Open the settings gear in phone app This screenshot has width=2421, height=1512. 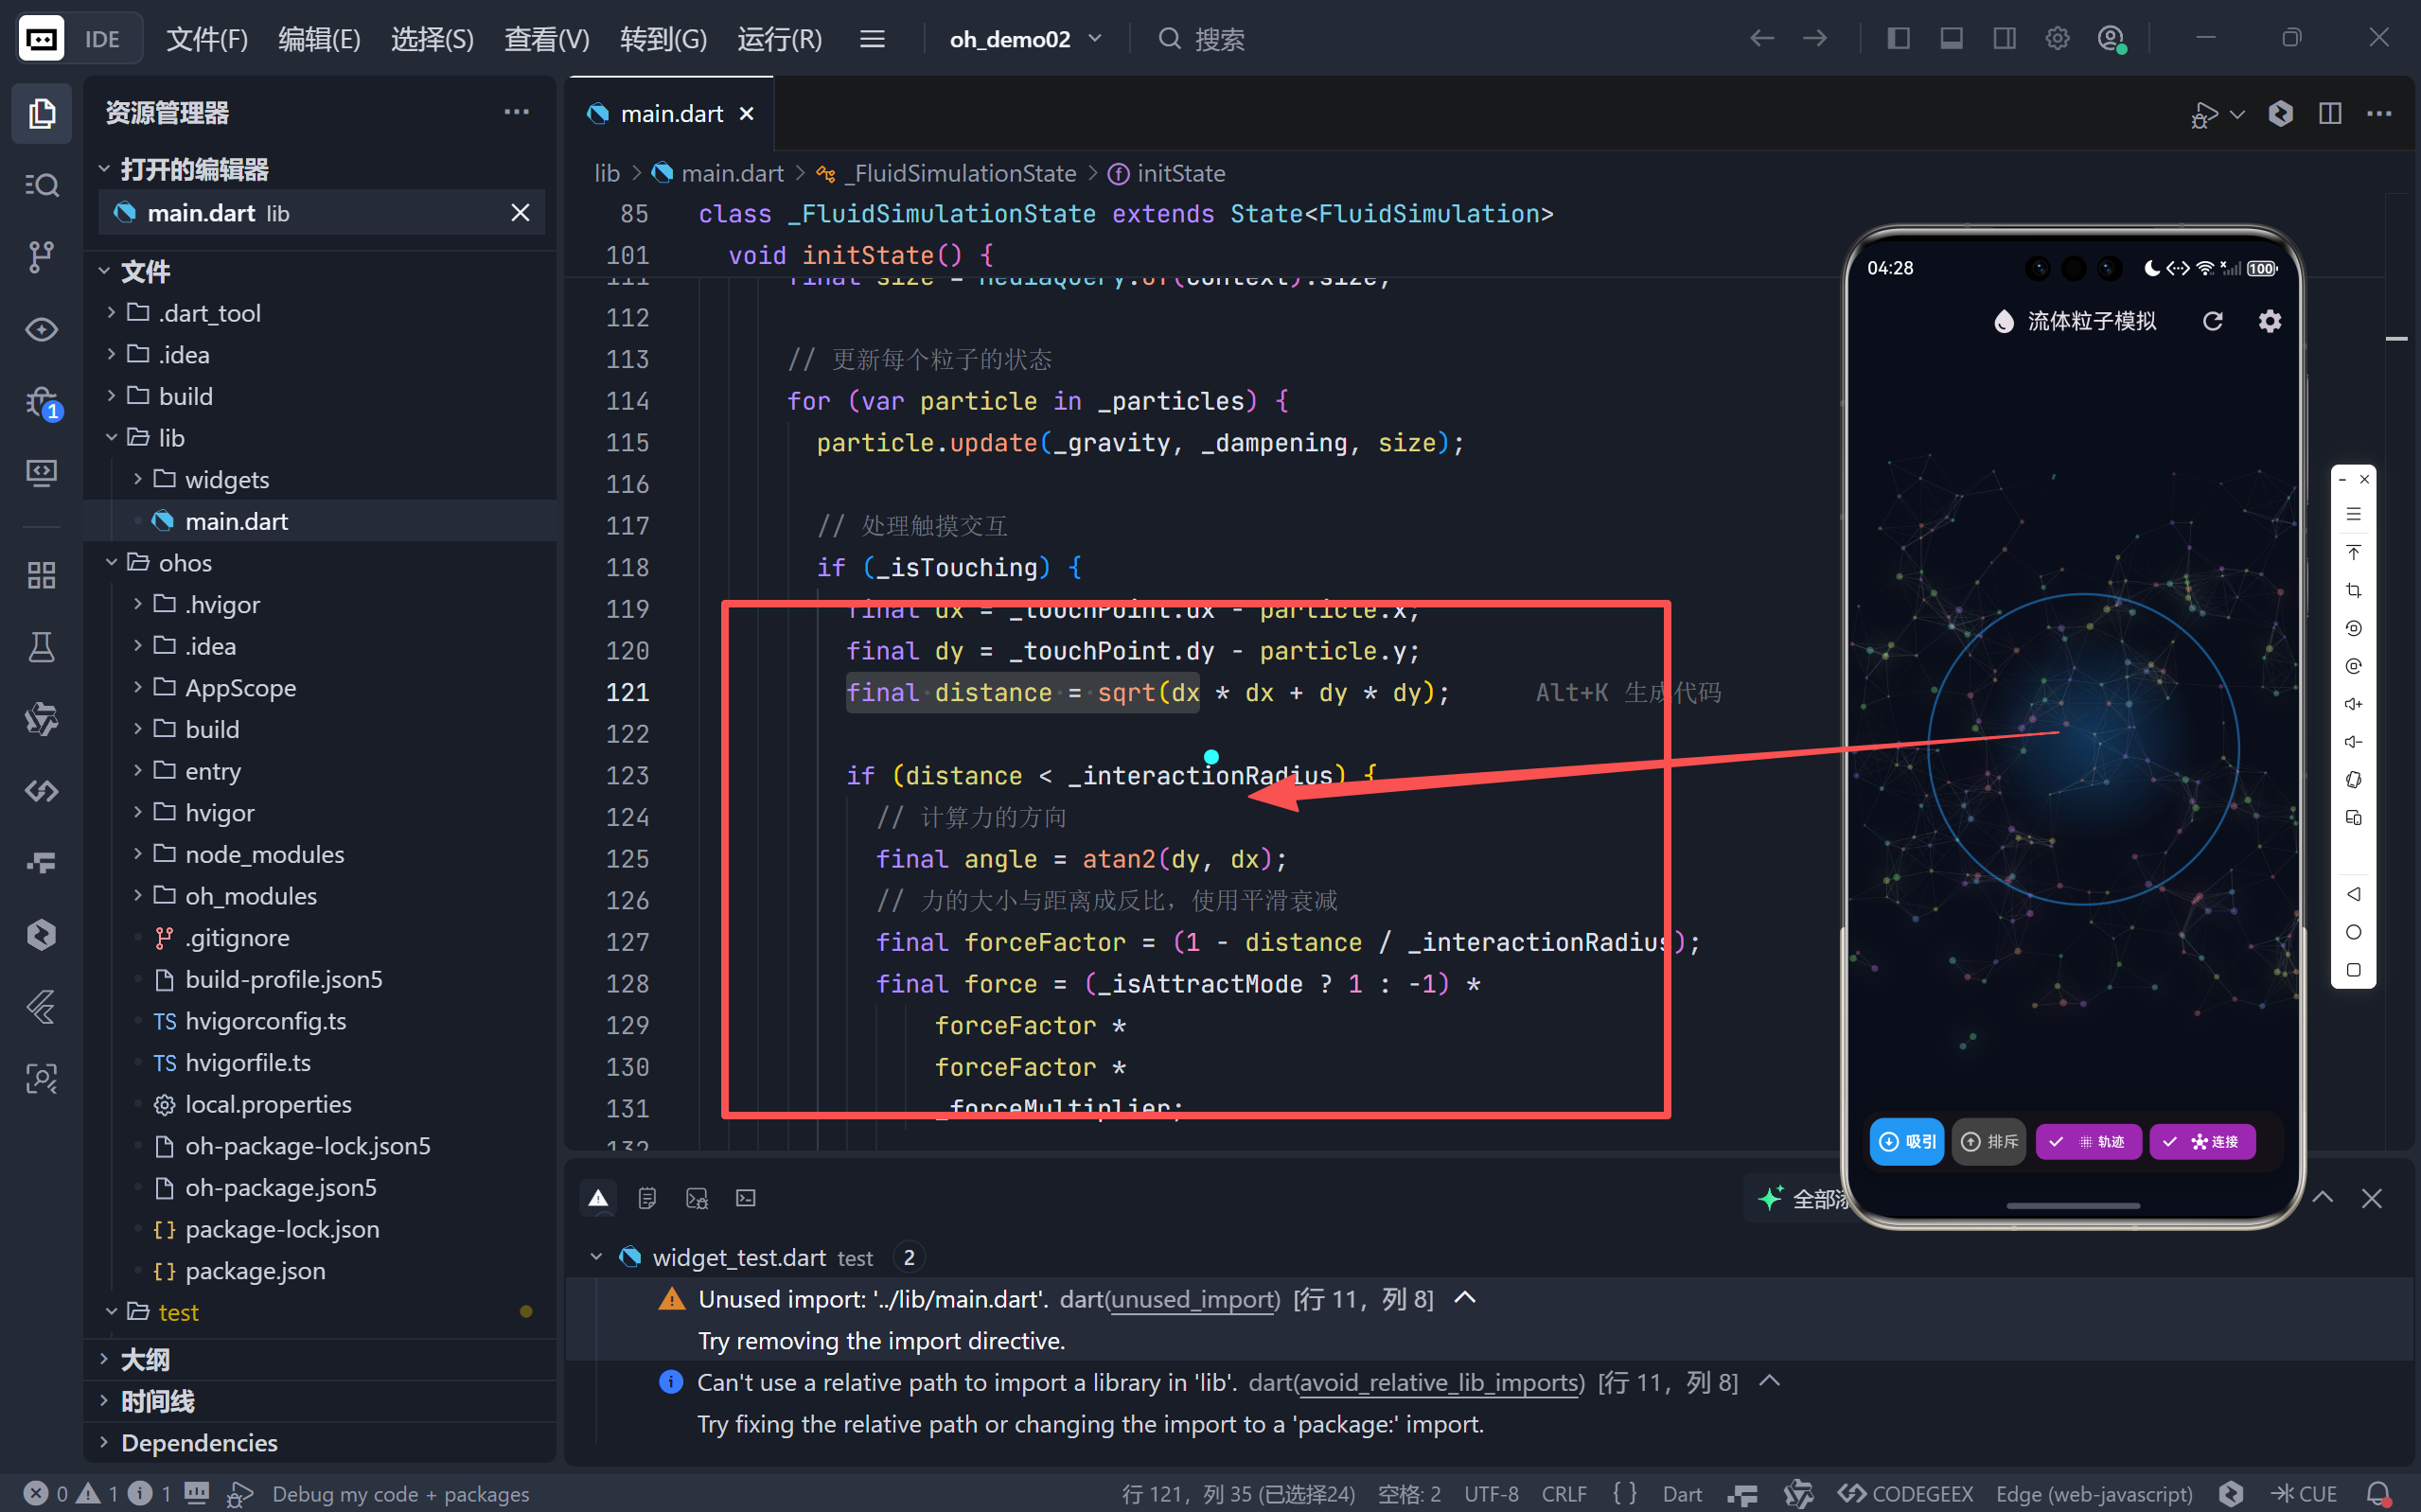(2269, 321)
